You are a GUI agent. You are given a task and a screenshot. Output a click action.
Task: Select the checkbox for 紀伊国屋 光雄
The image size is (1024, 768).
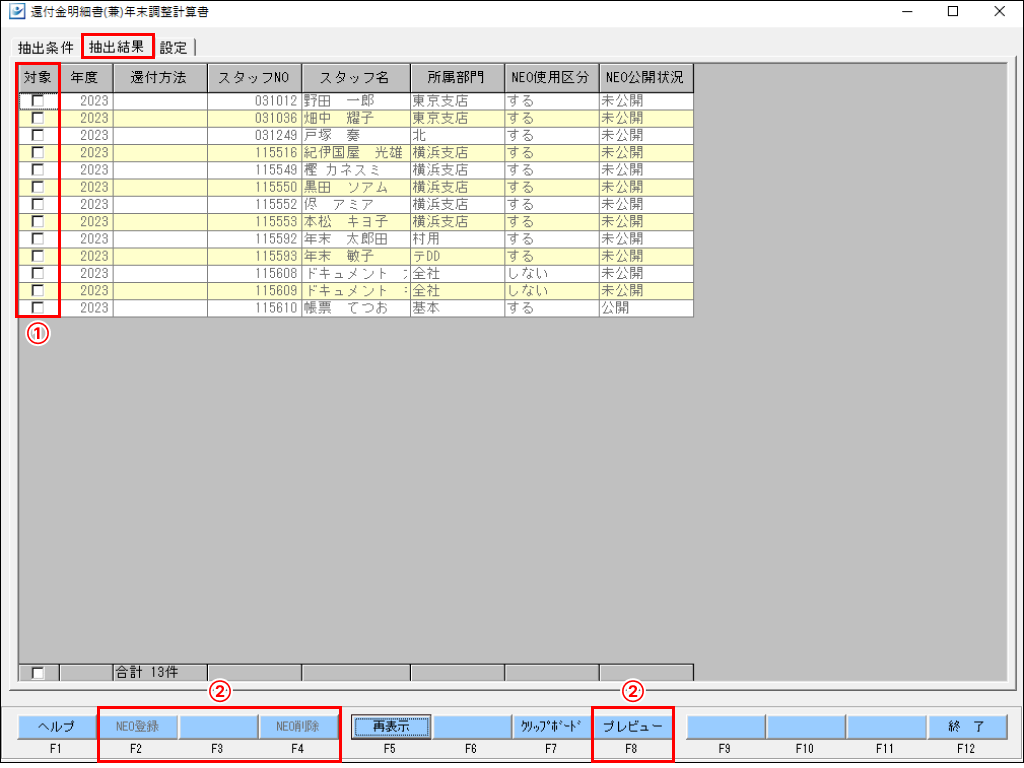tap(39, 152)
